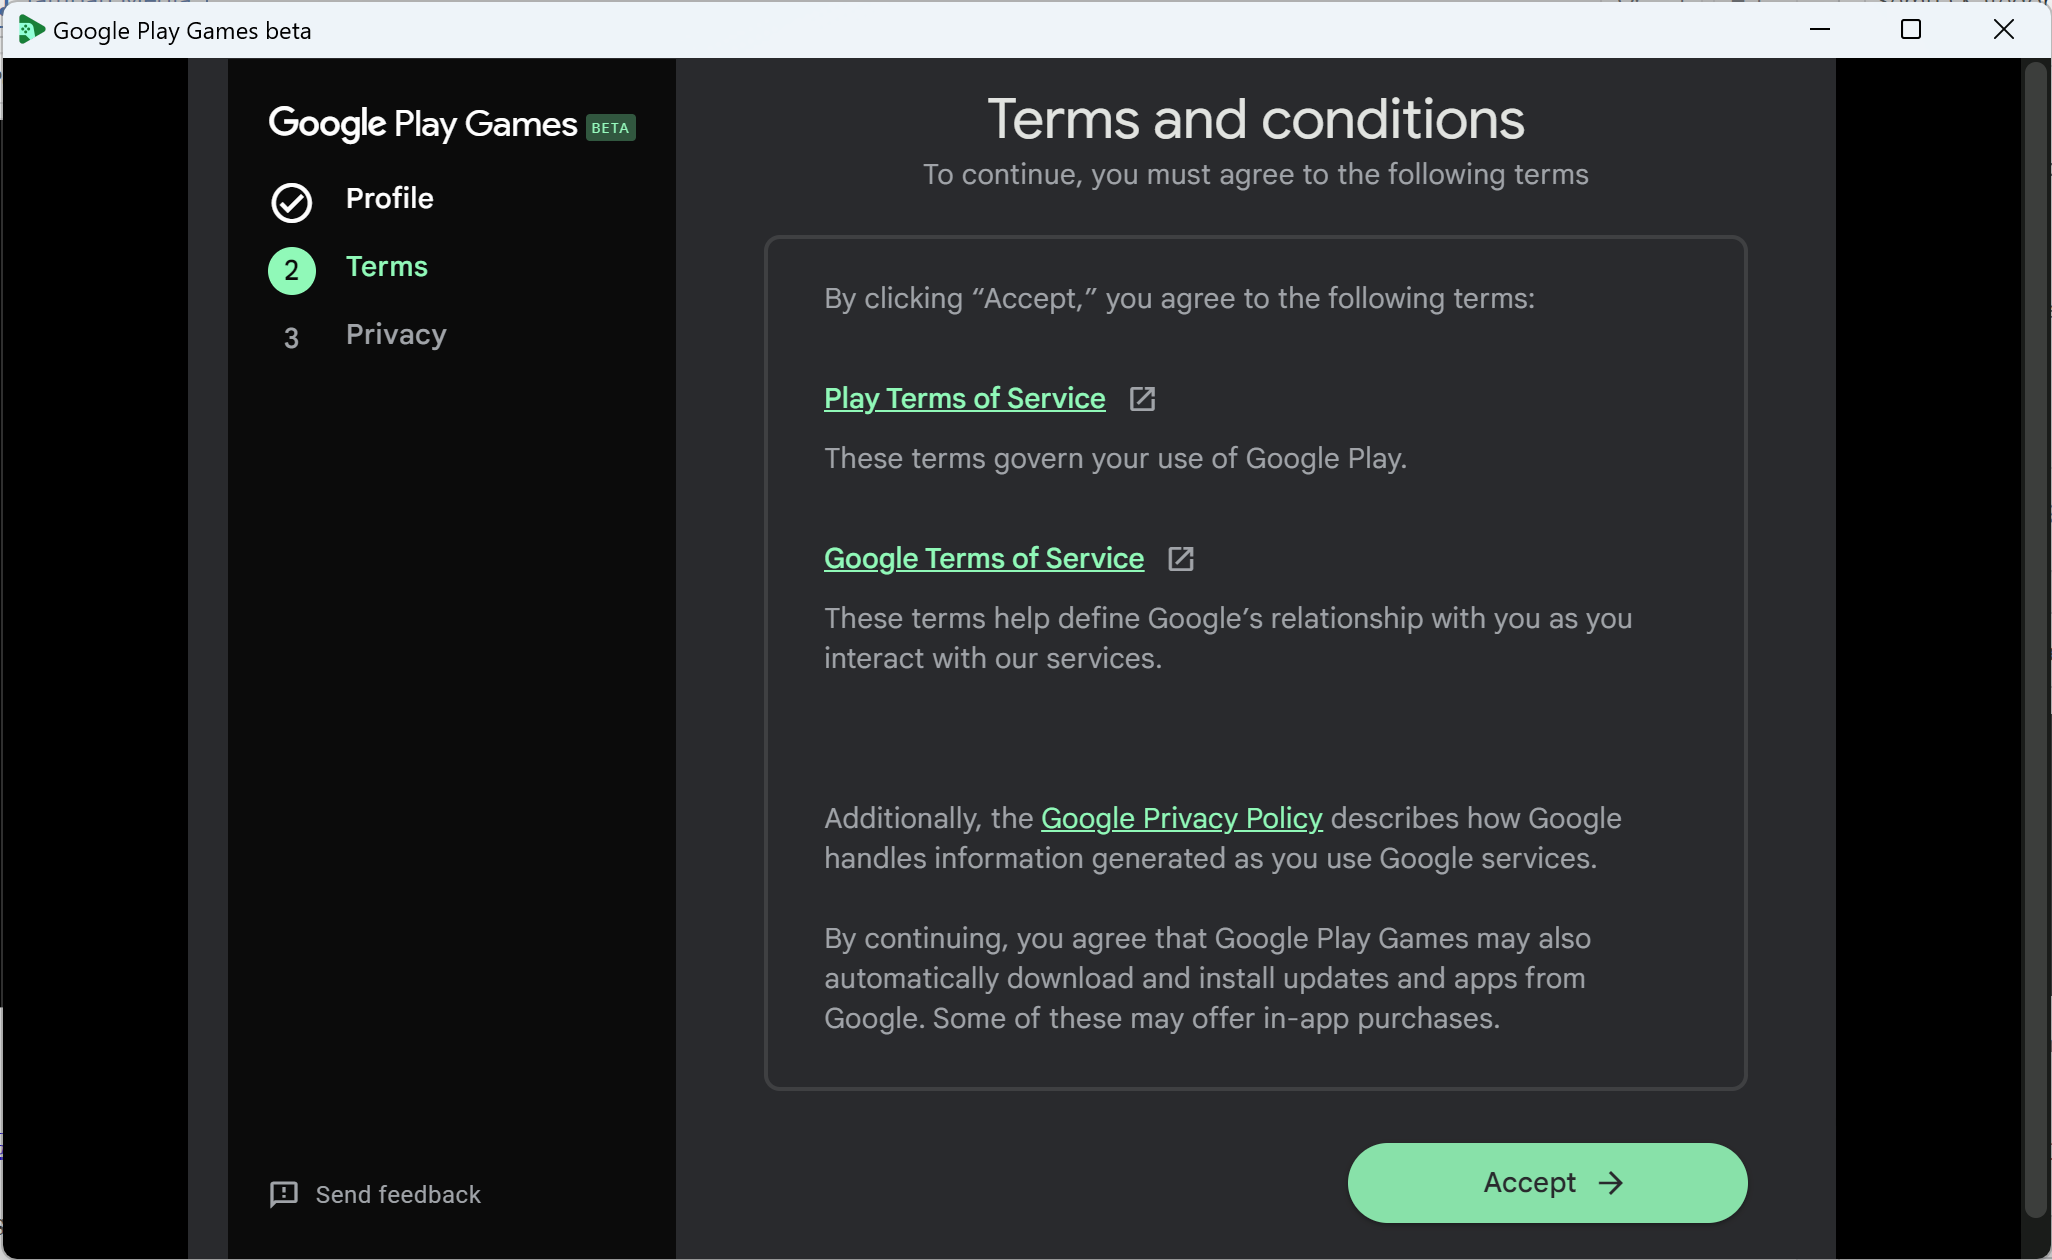Image resolution: width=2052 pixels, height=1260 pixels.
Task: Click the Google Play Games logo text
Action: tap(422, 124)
